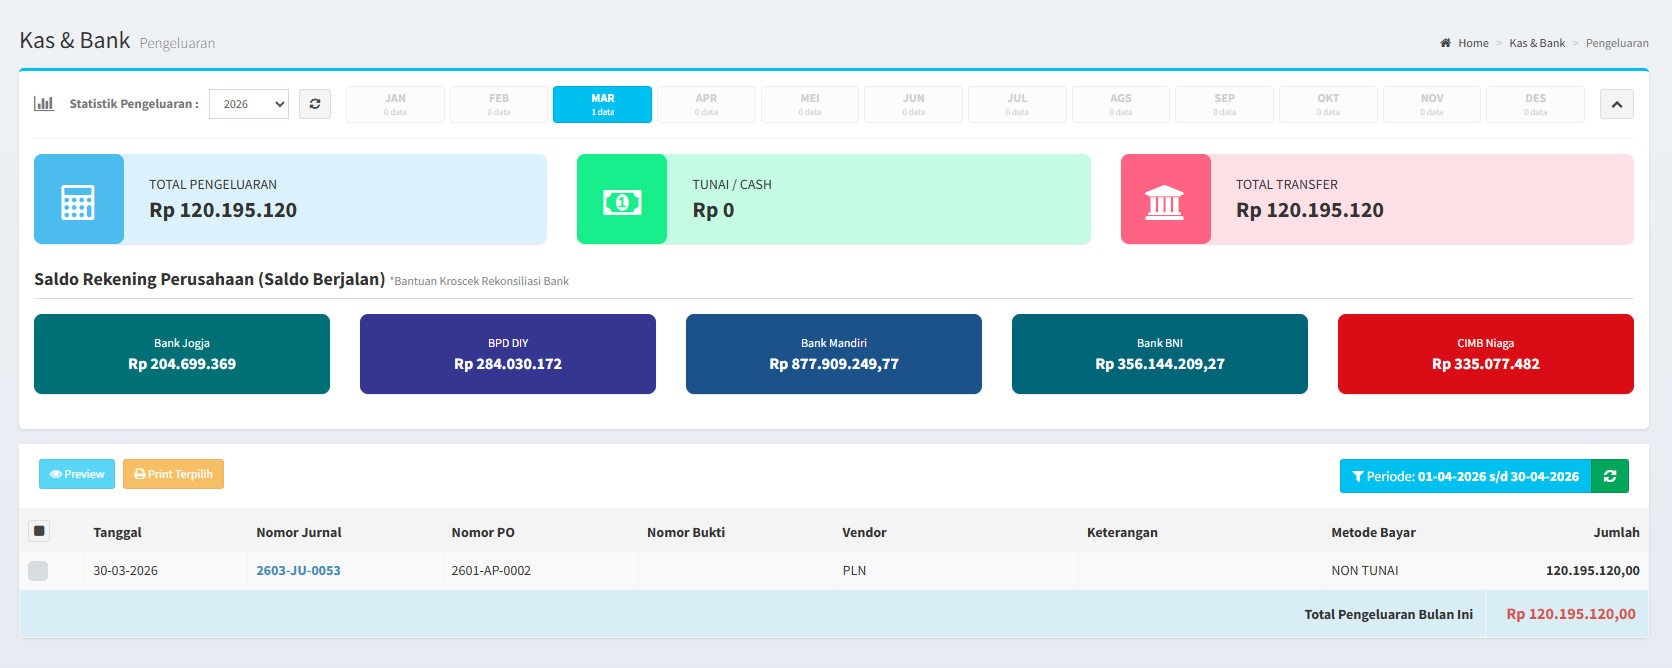Viewport: 1672px width, 668px height.
Task: Toggle the select-all checkbox in table header
Action: coord(40,531)
